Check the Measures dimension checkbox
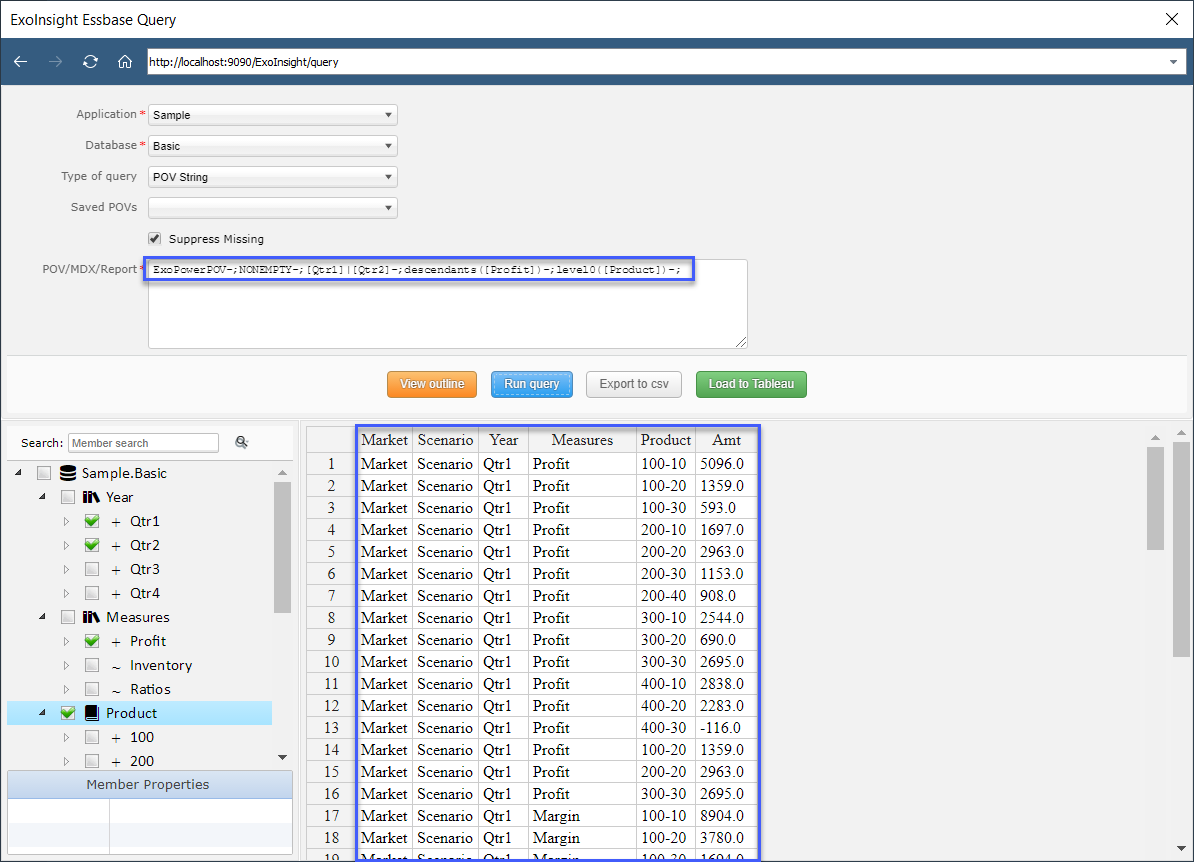Image resolution: width=1194 pixels, height=862 pixels. point(68,618)
